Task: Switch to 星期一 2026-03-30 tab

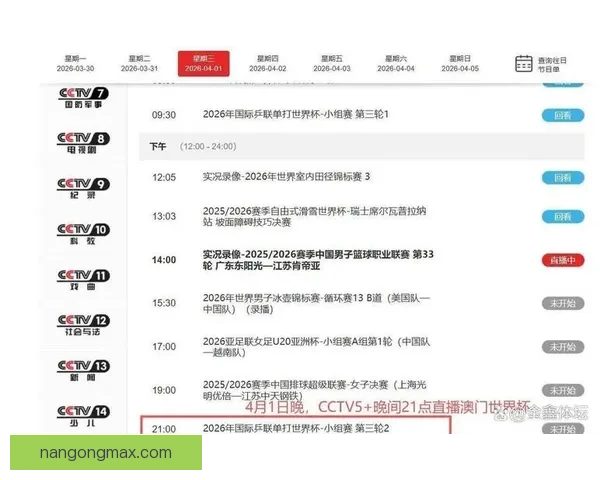Action: tap(75, 64)
